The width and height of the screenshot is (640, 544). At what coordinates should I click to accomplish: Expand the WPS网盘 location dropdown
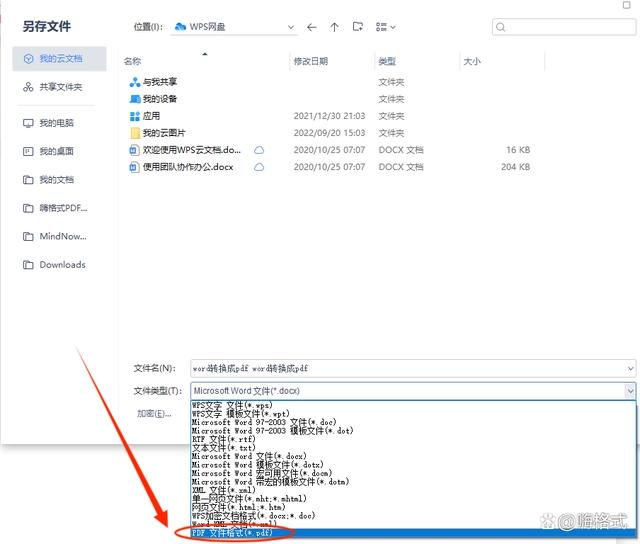291,27
